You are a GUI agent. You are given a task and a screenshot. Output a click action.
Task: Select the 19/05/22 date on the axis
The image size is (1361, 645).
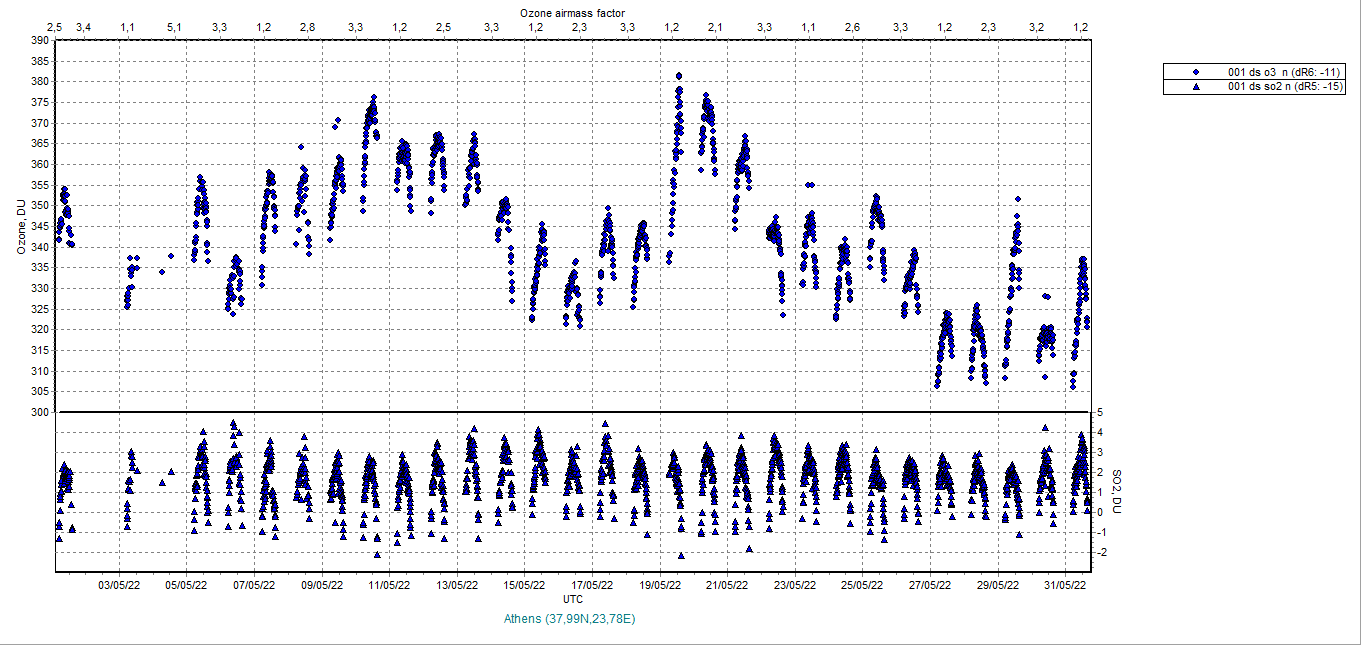[660, 585]
